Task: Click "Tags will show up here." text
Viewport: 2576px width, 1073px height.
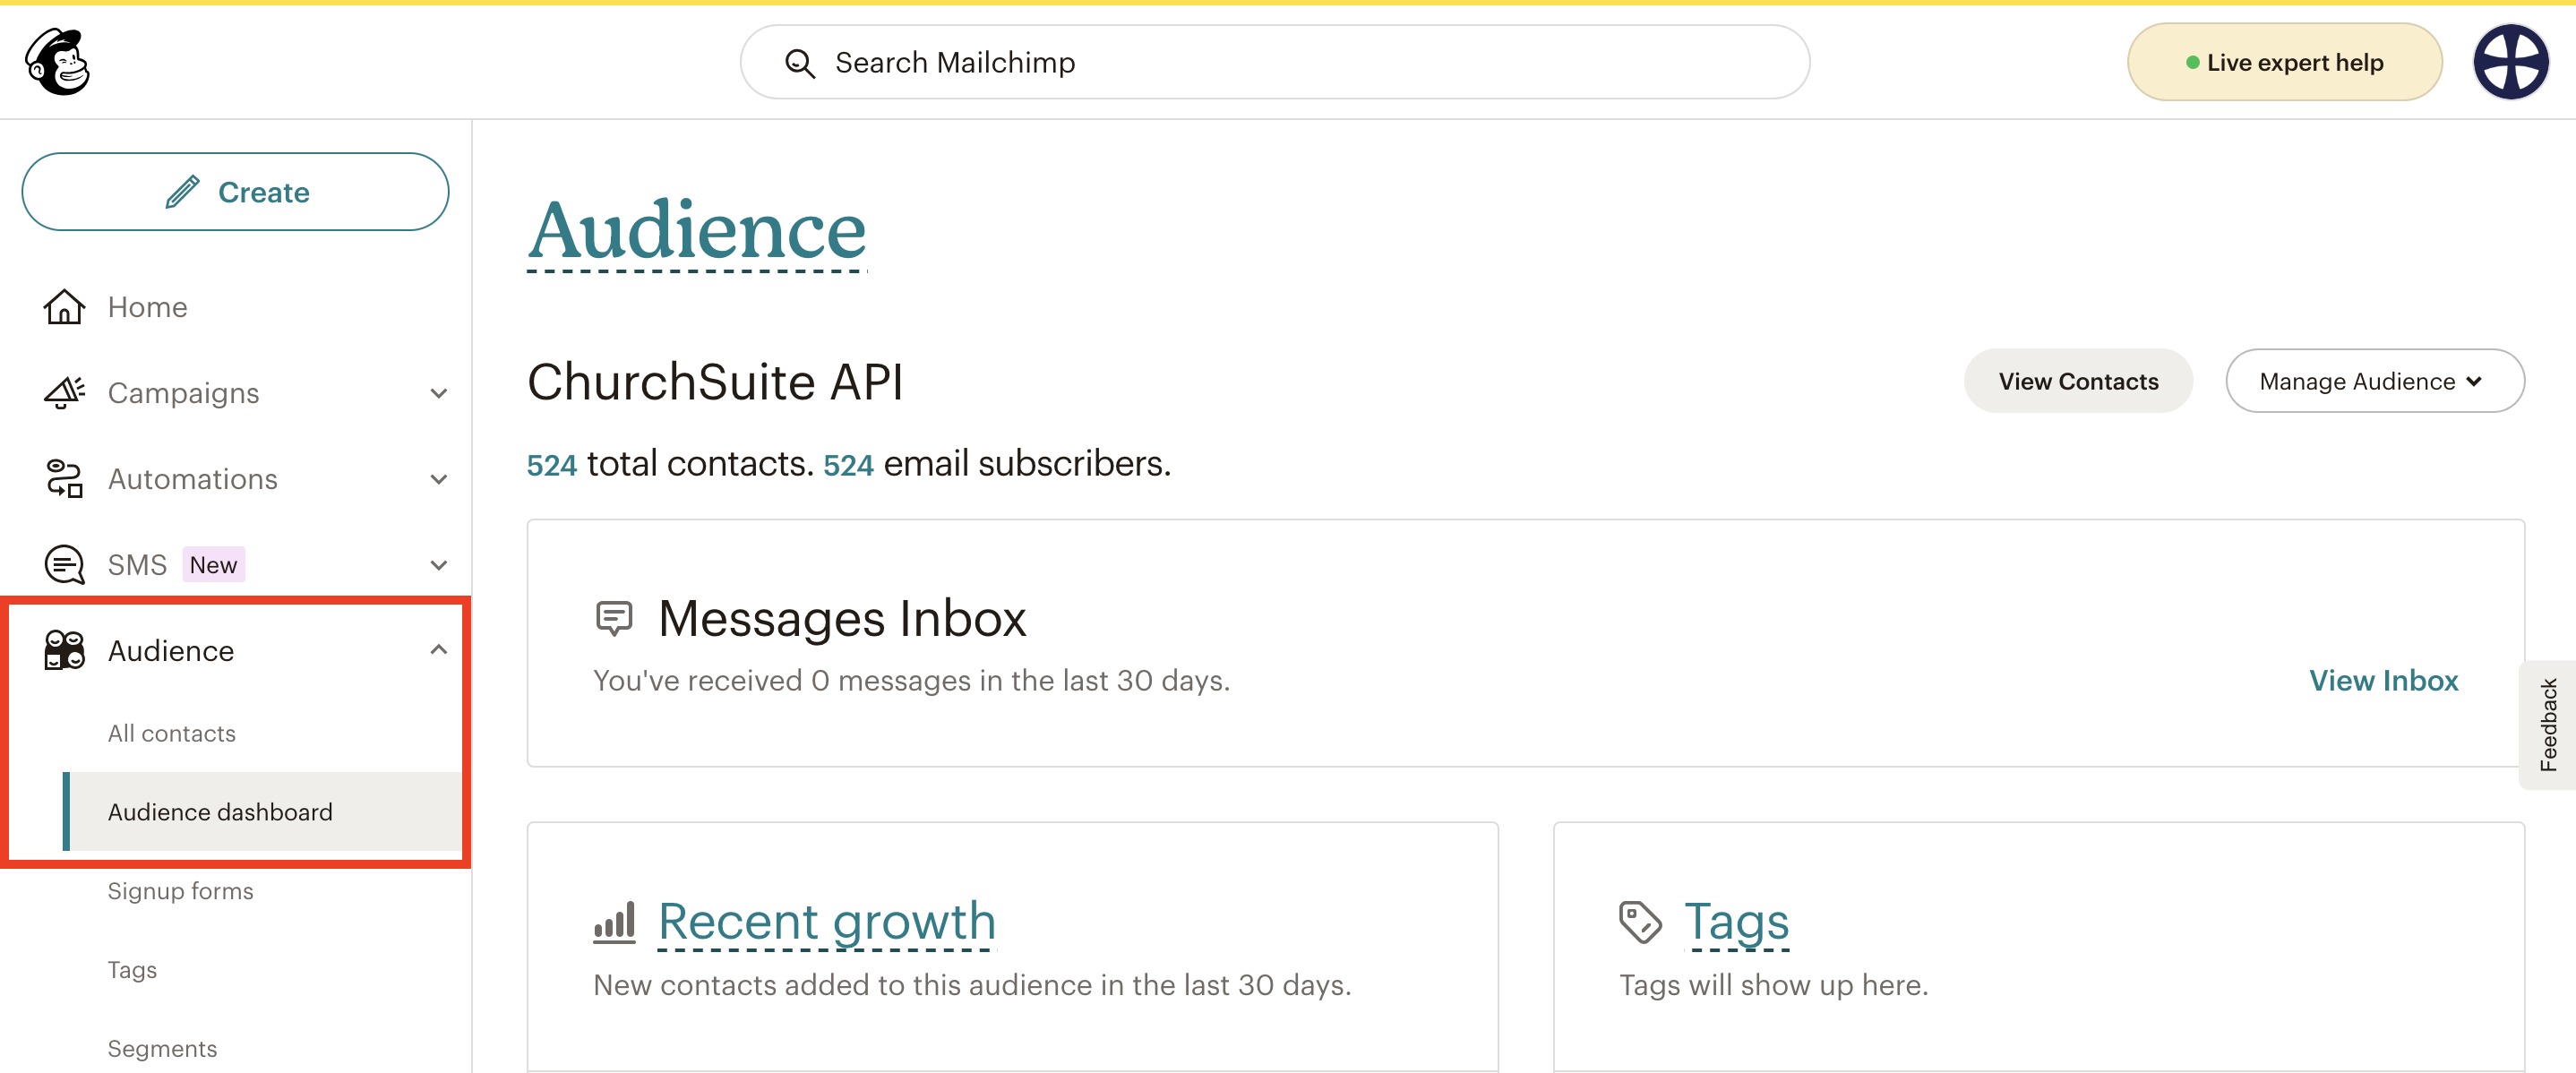Action: tap(1773, 986)
